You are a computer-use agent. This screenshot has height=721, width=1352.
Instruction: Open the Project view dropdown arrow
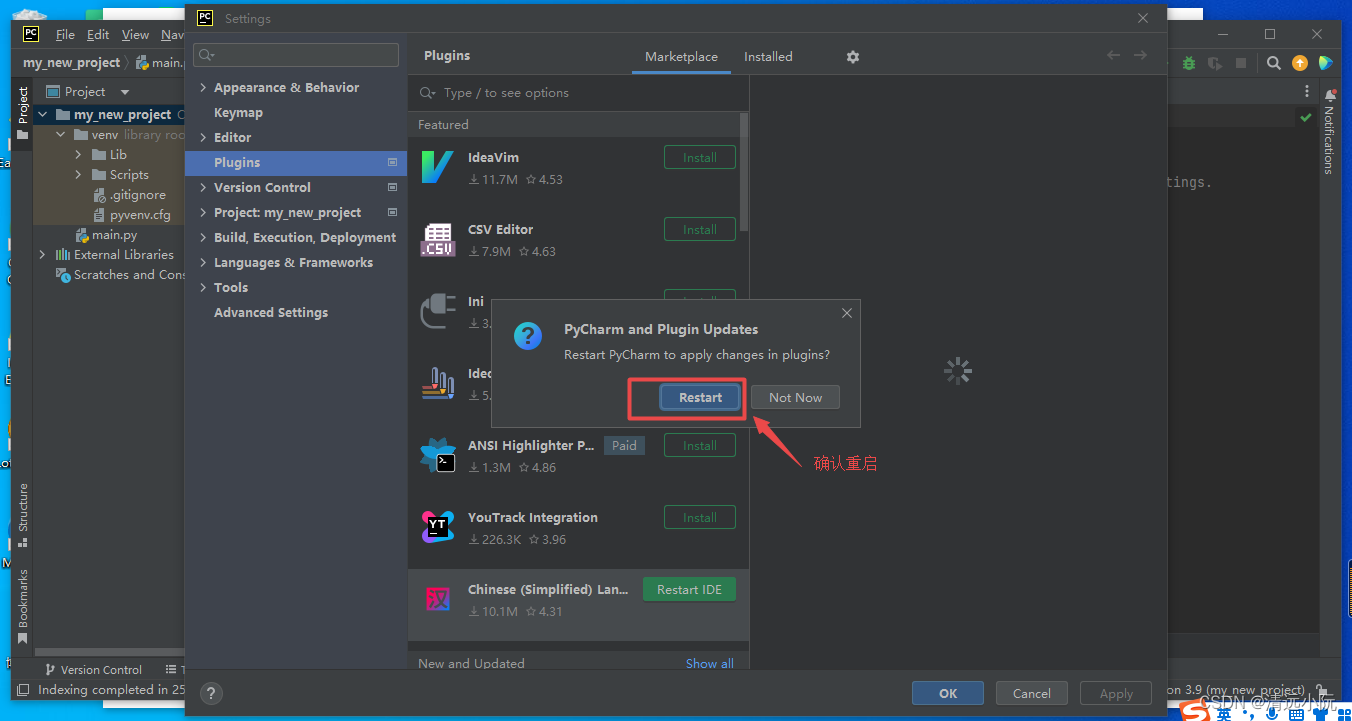pyautogui.click(x=125, y=92)
